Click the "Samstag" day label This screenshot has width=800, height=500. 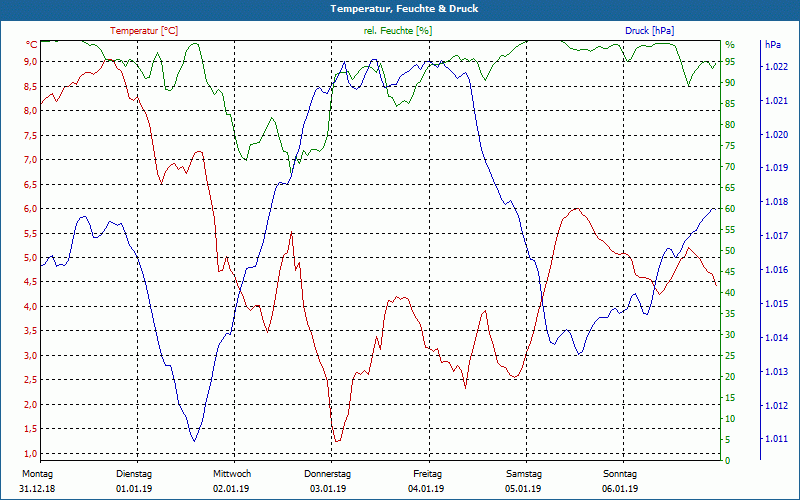(x=523, y=474)
